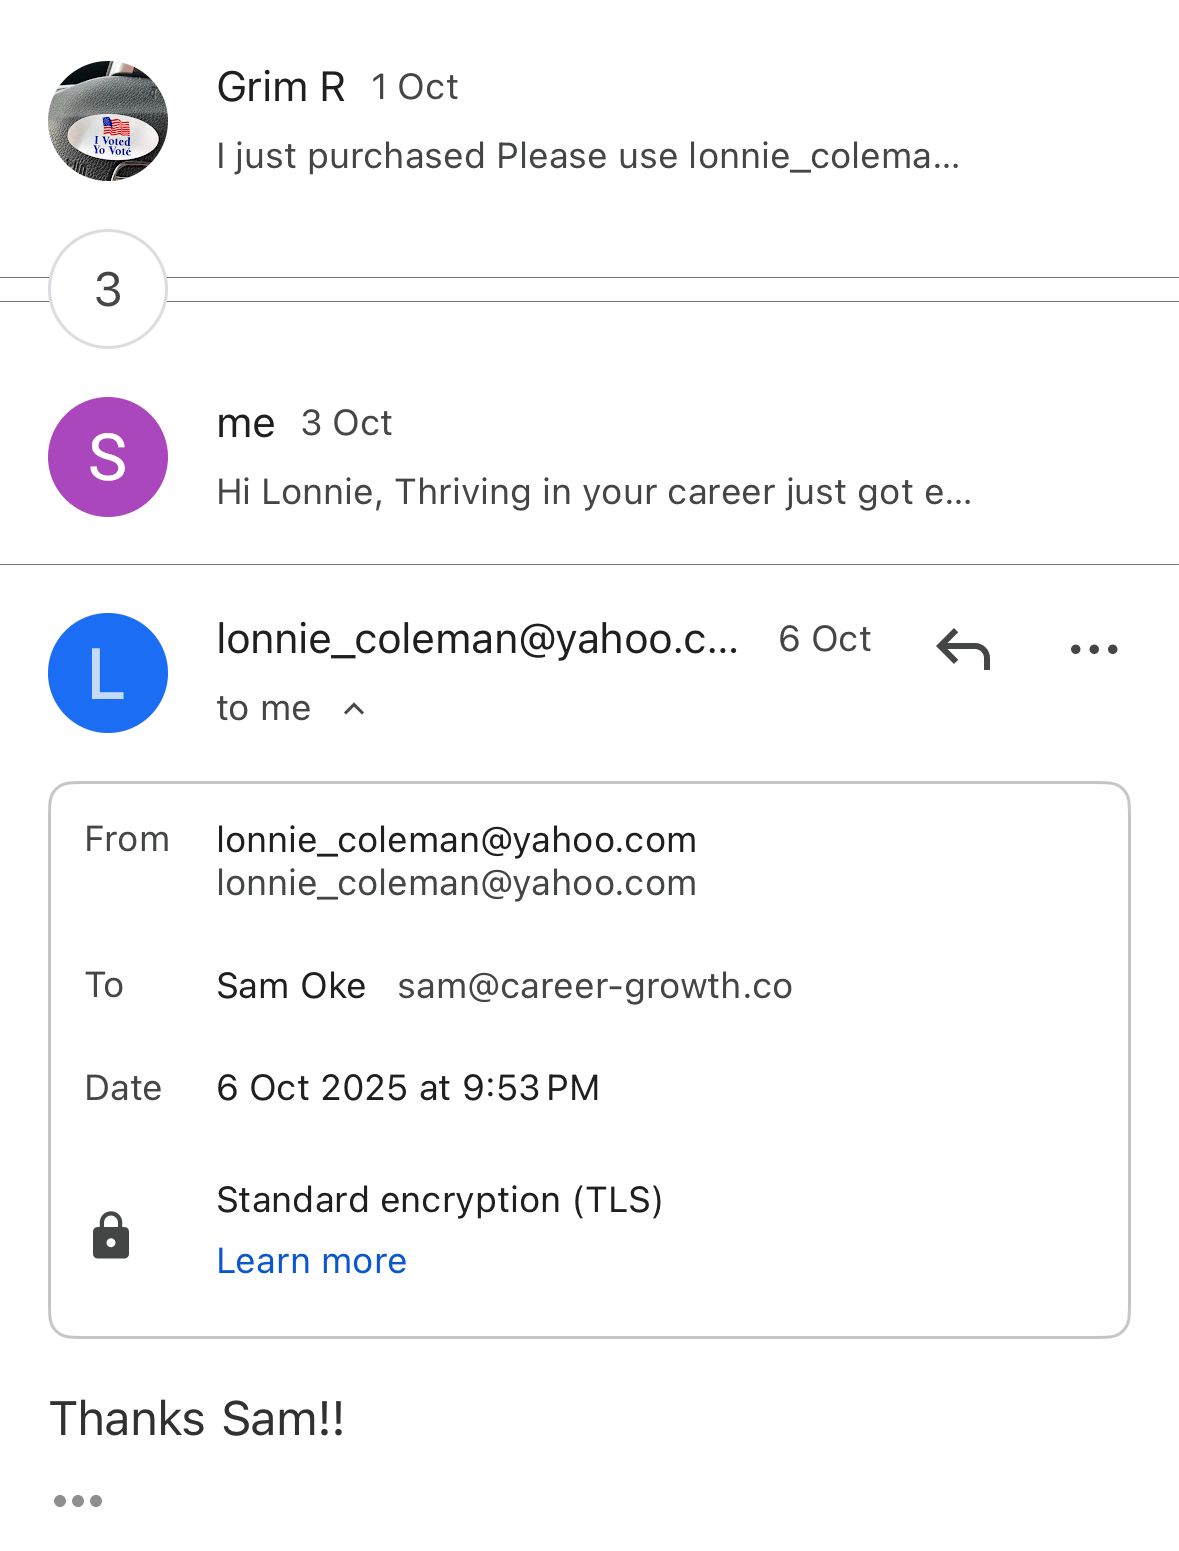
Task: Open the Learn more encryption link
Action: 312,1261
